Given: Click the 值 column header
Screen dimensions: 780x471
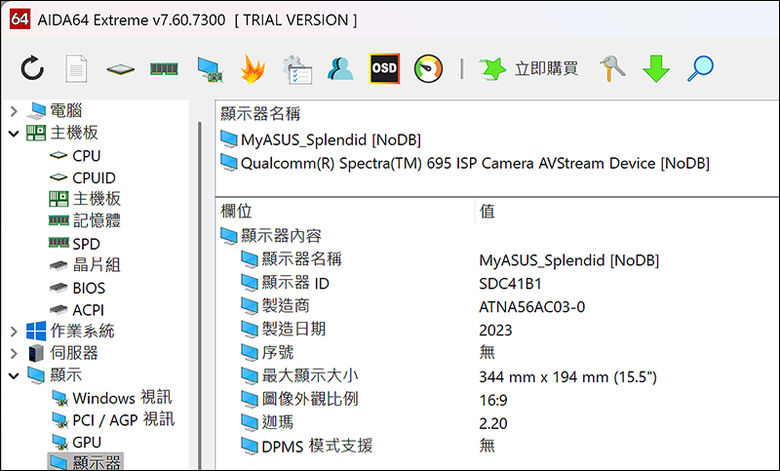Looking at the screenshot, I should pyautogui.click(x=487, y=211).
